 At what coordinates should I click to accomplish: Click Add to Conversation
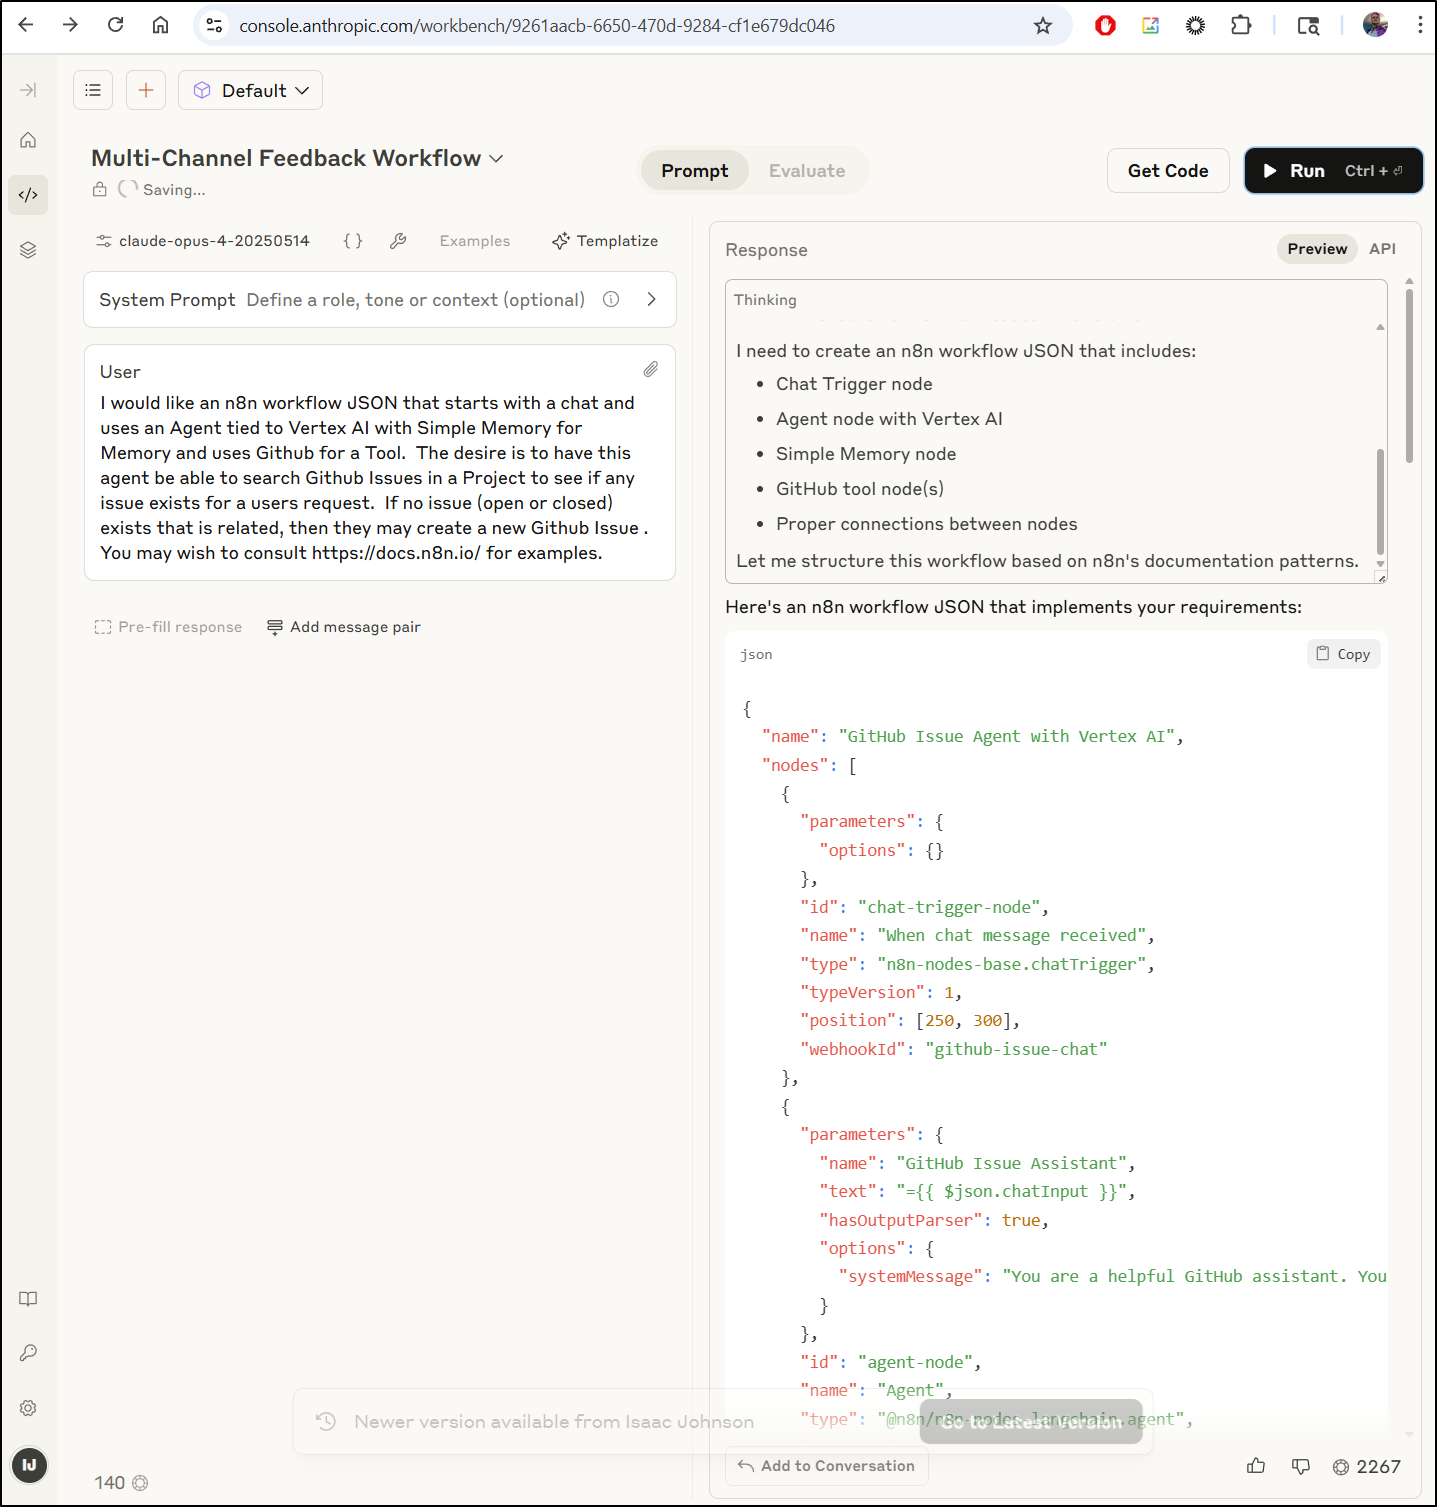click(826, 1466)
